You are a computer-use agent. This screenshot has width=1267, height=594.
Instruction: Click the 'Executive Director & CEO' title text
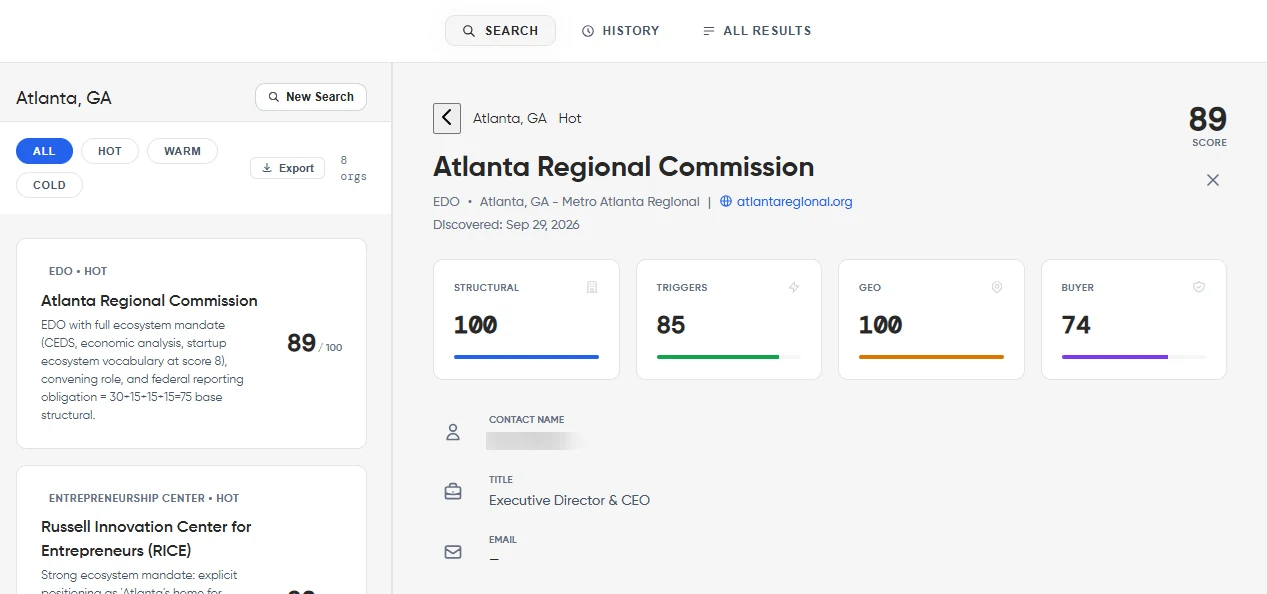(569, 500)
